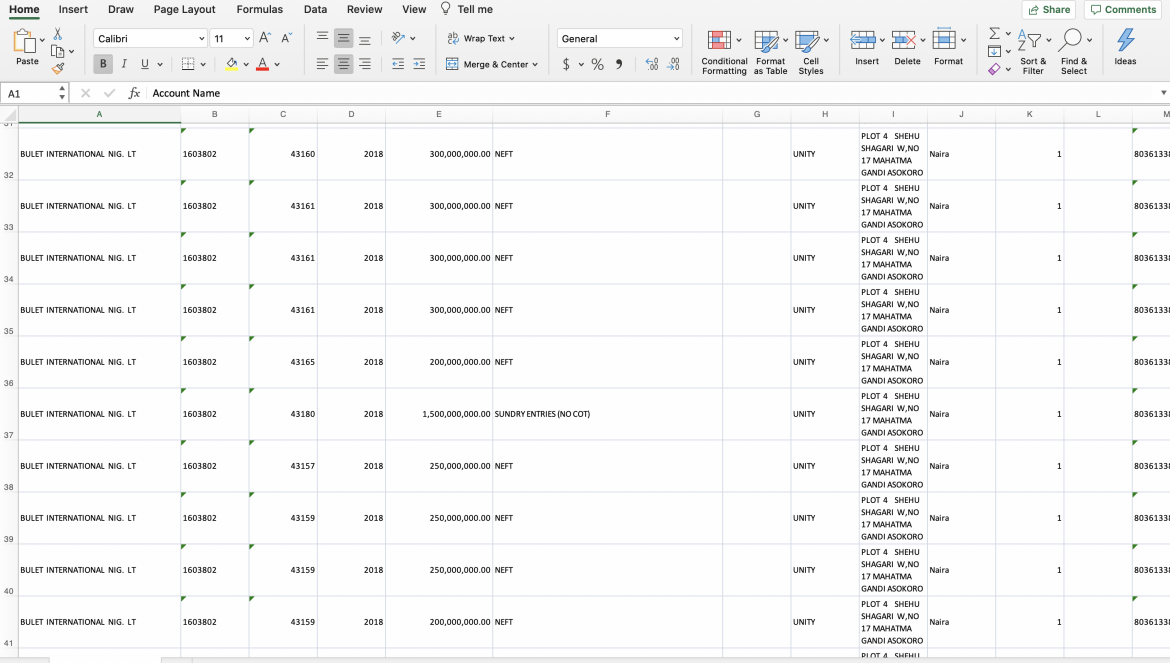The image size is (1170, 663).
Task: Increase font size with the larger A icon
Action: tap(265, 38)
